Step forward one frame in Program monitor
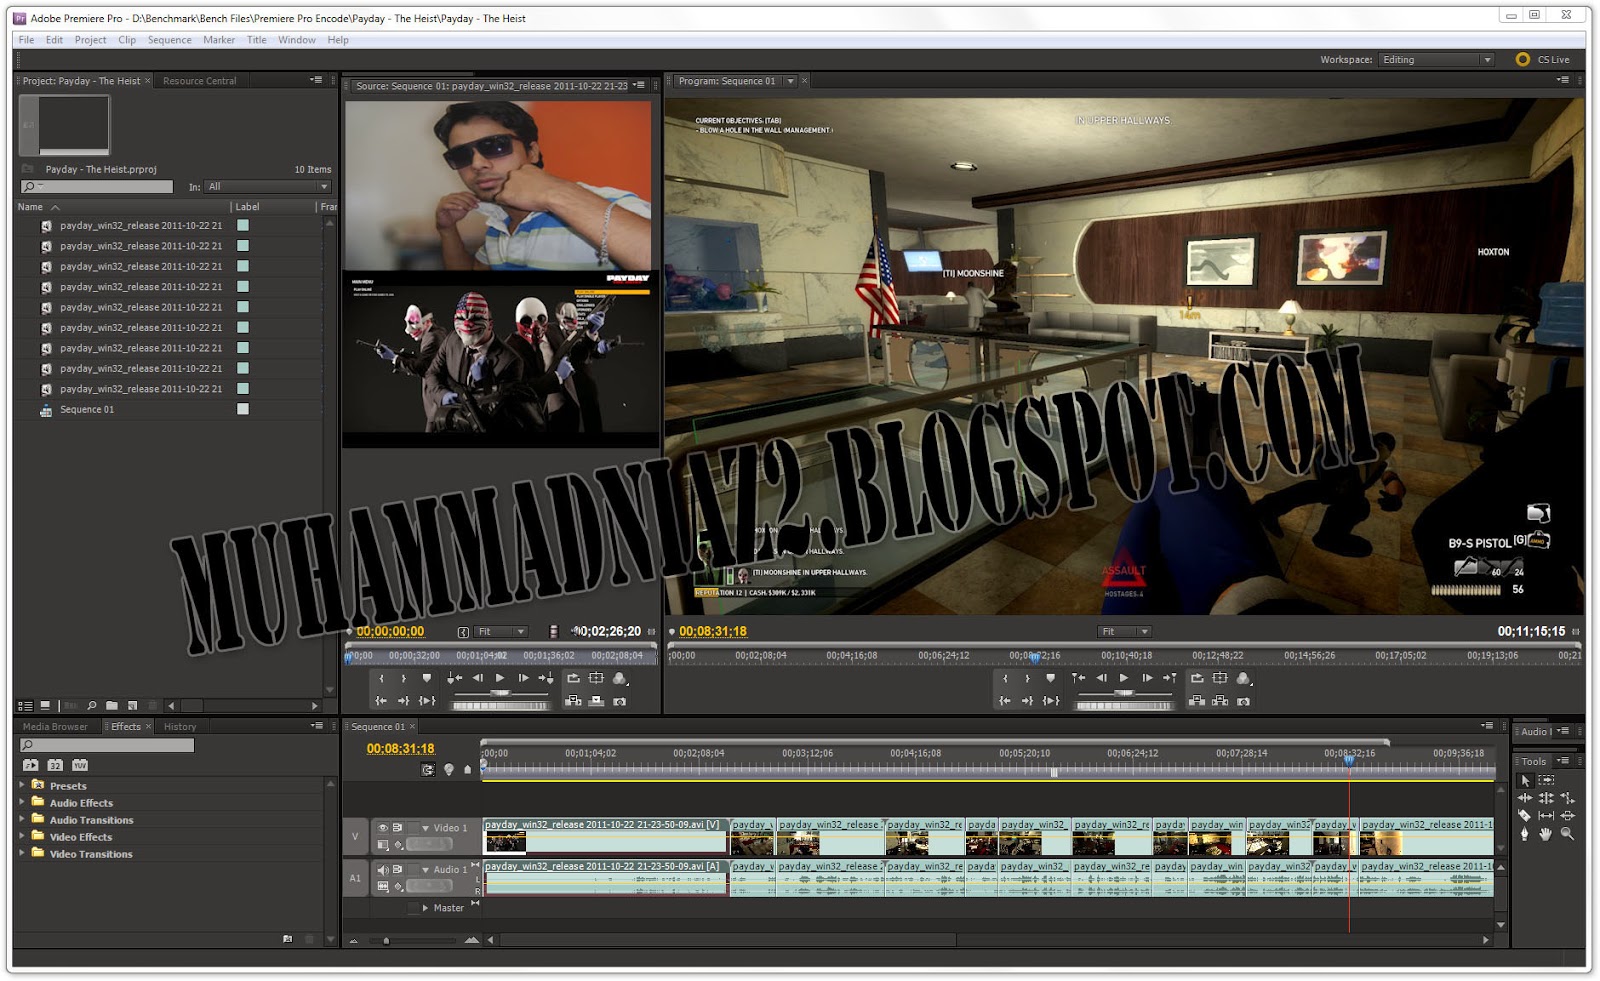This screenshot has height=981, width=1600. tap(1147, 678)
